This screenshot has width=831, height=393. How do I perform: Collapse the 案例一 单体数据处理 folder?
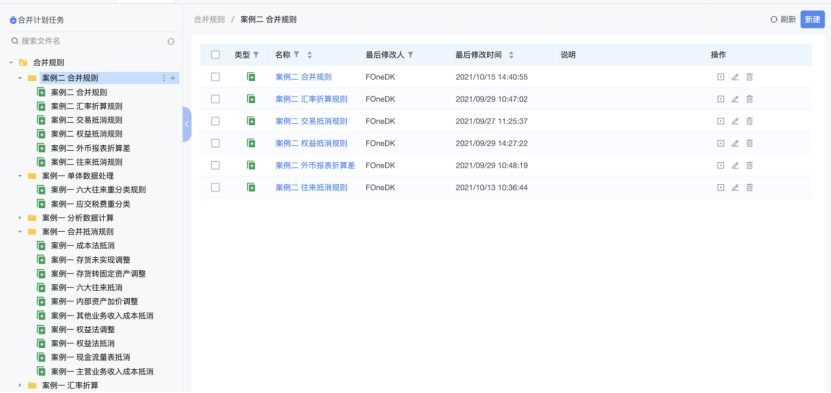(x=20, y=176)
